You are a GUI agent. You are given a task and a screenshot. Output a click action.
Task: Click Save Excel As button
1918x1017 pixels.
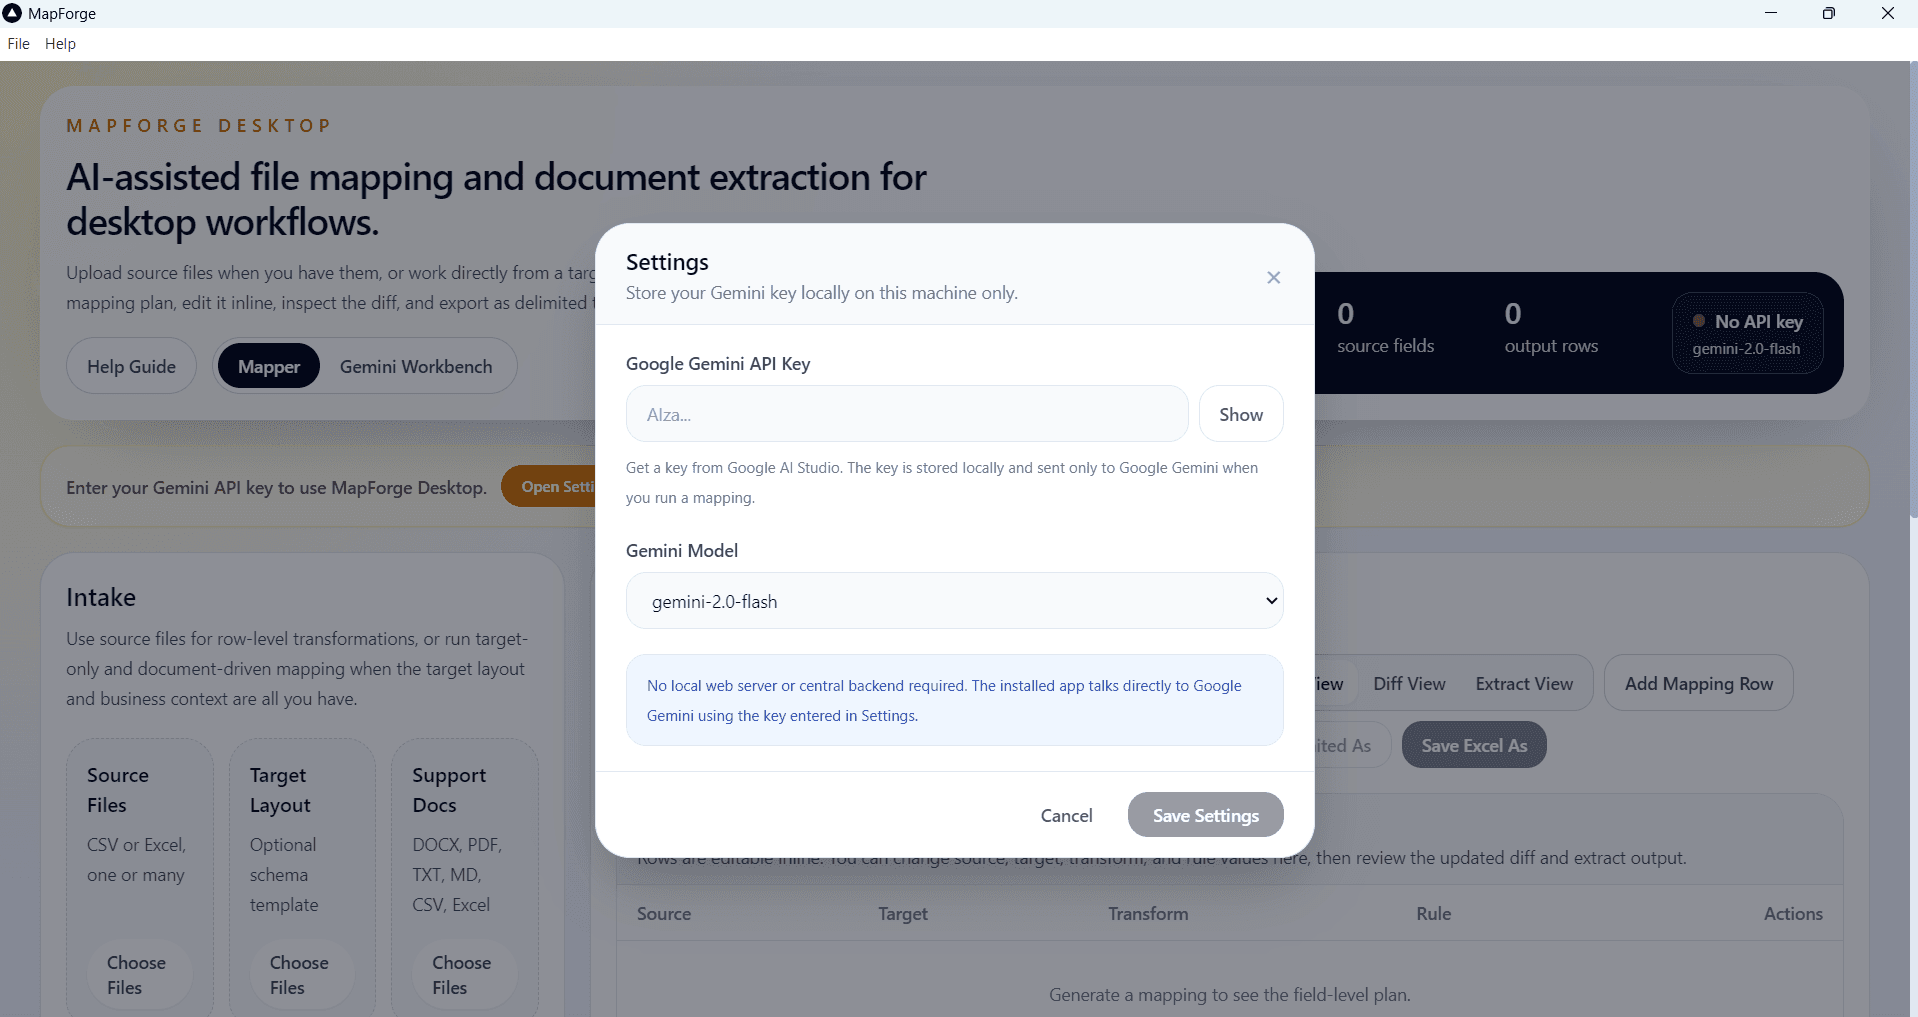[x=1474, y=745]
